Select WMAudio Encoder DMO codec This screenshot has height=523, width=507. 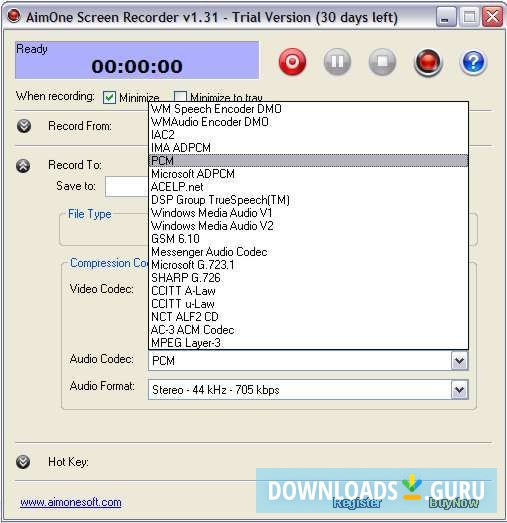click(x=309, y=122)
